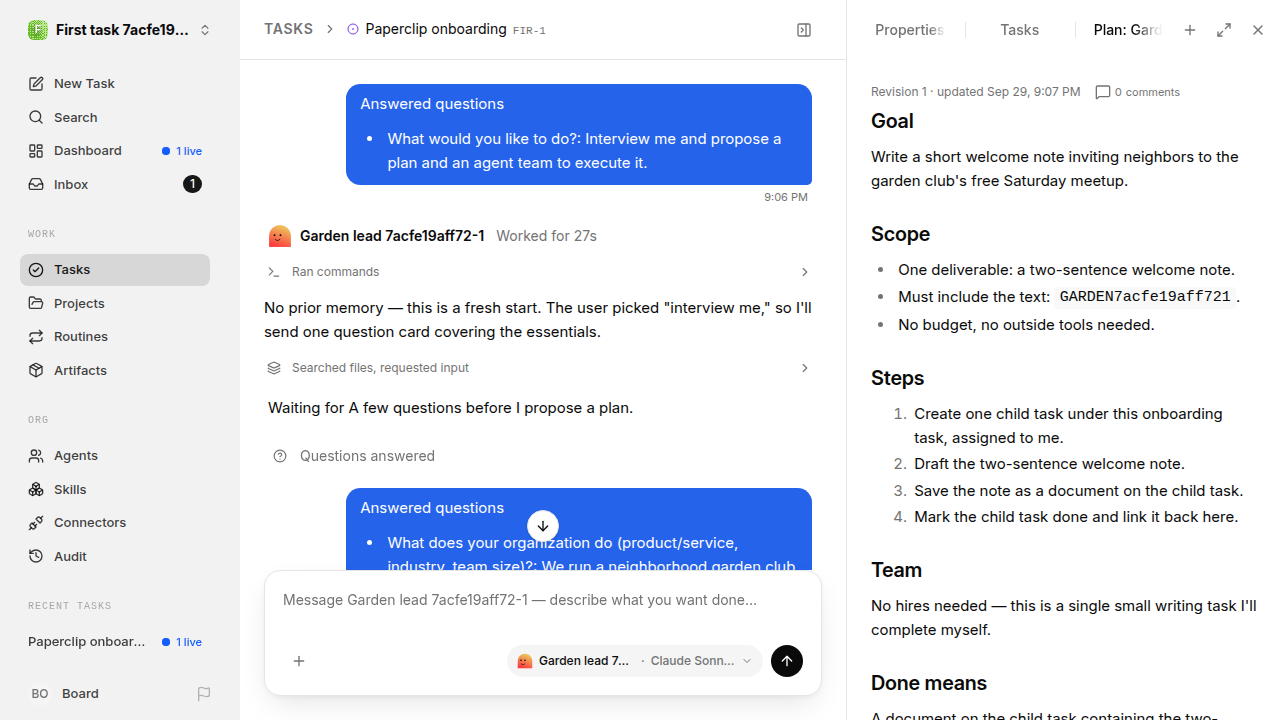Click the FIR-1 task identifier

coord(529,31)
